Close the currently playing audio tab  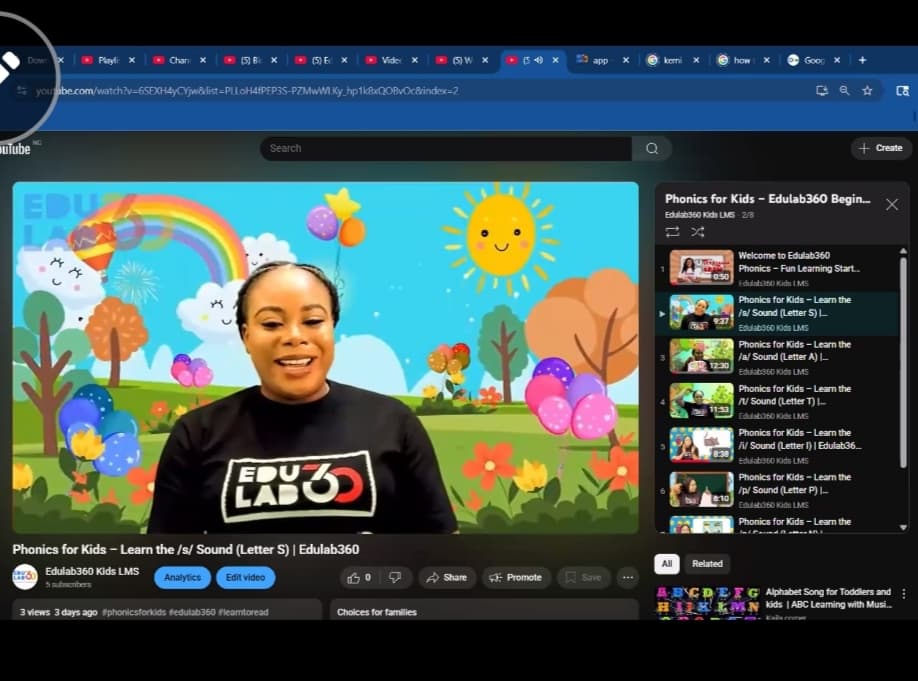coord(555,60)
